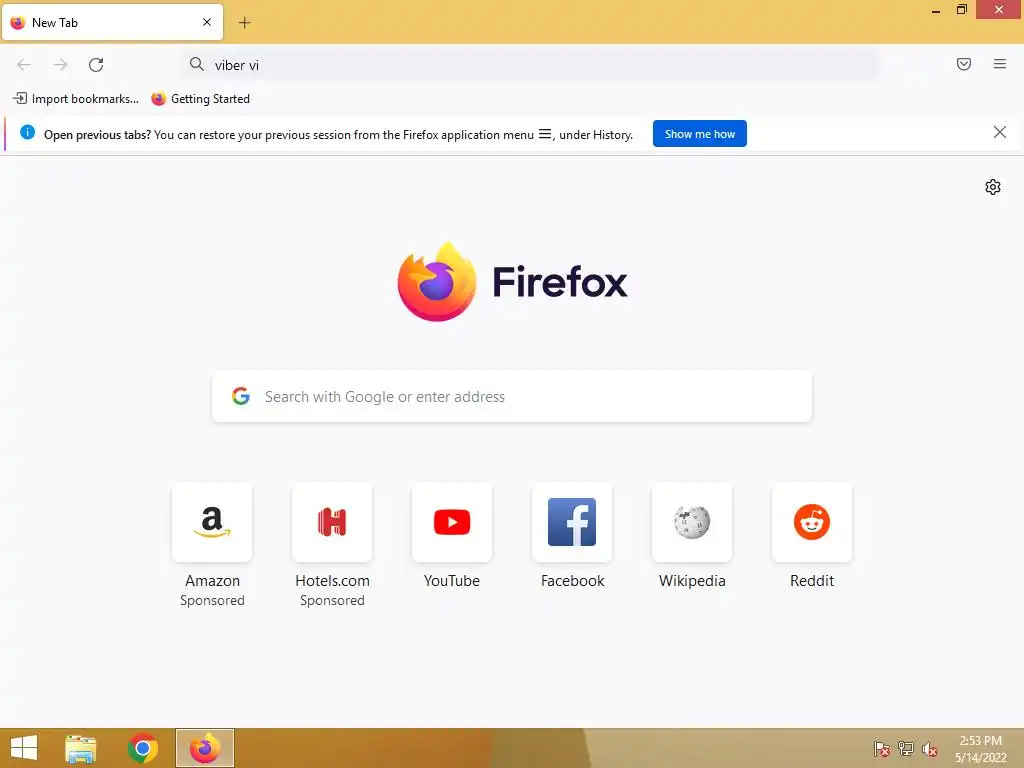The height and width of the screenshot is (768, 1024).
Task: Click the Show me how button
Action: point(699,134)
